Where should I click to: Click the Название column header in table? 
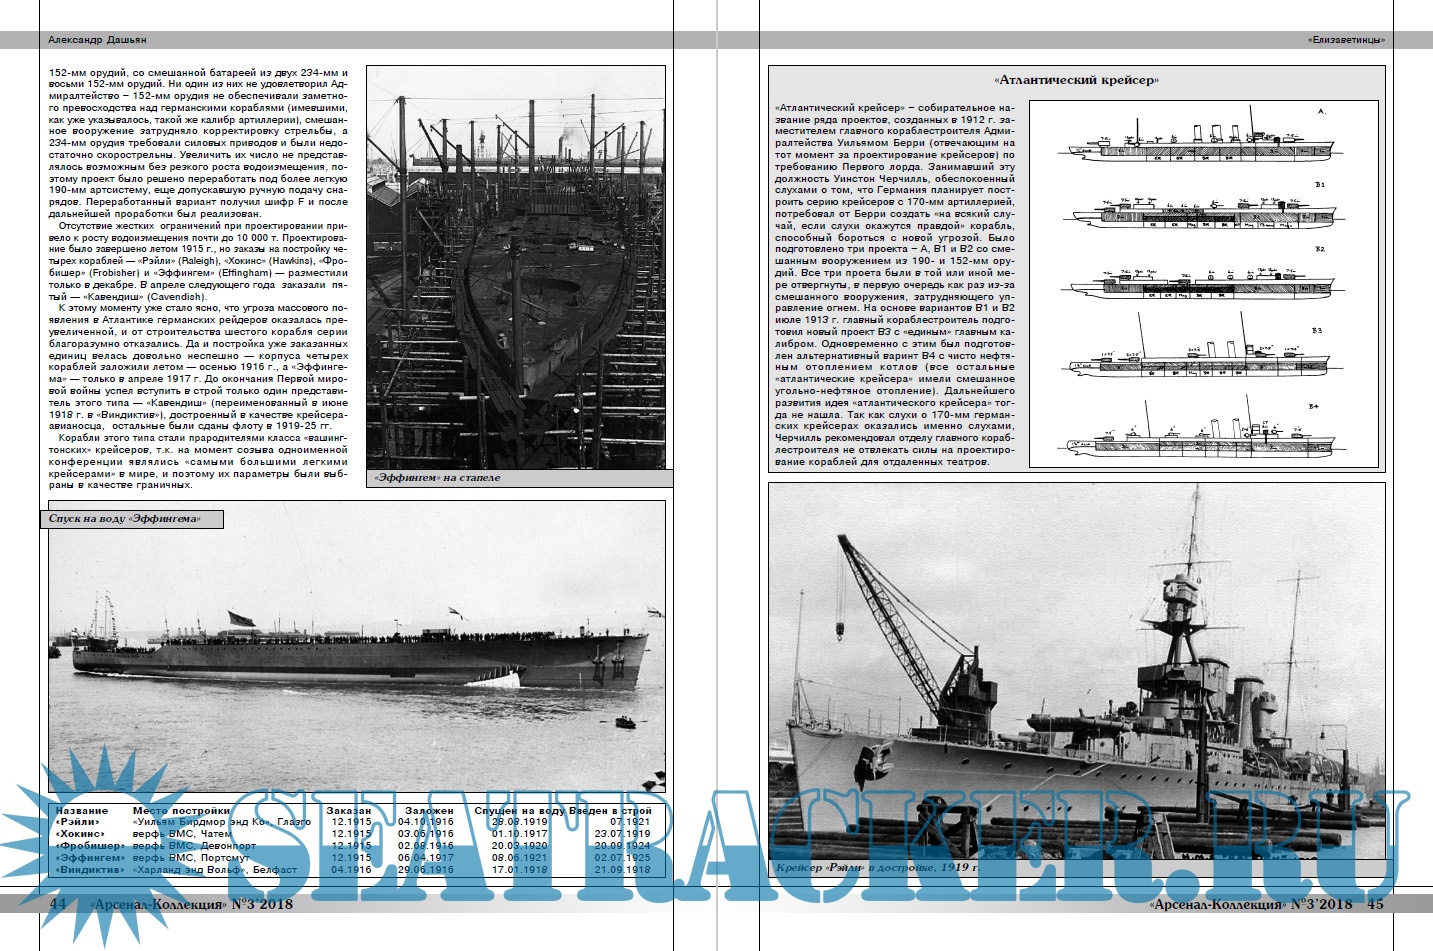82,811
